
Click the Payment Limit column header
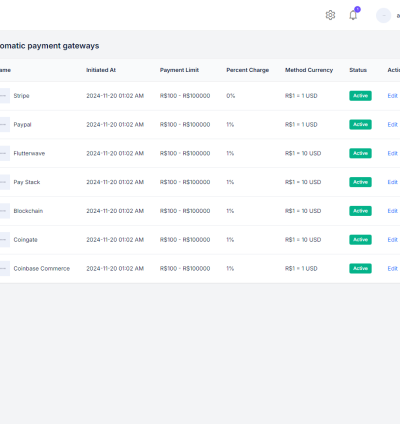click(x=179, y=70)
